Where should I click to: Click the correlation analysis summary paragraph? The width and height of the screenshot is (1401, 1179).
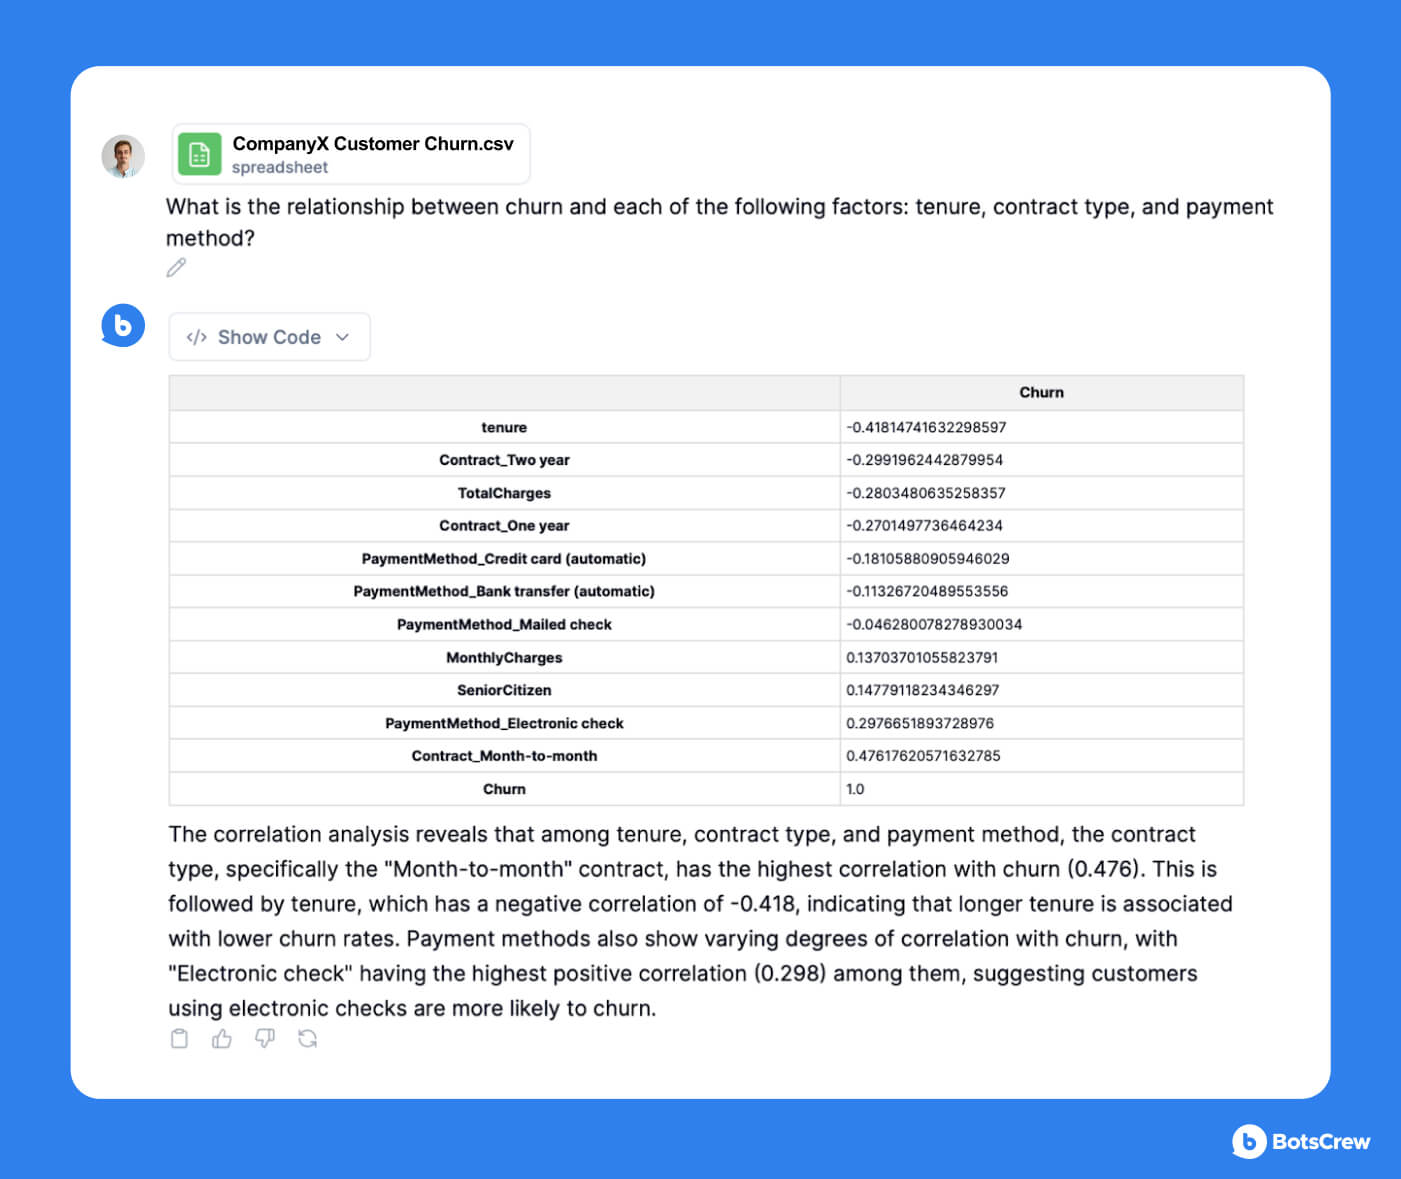tap(700, 921)
